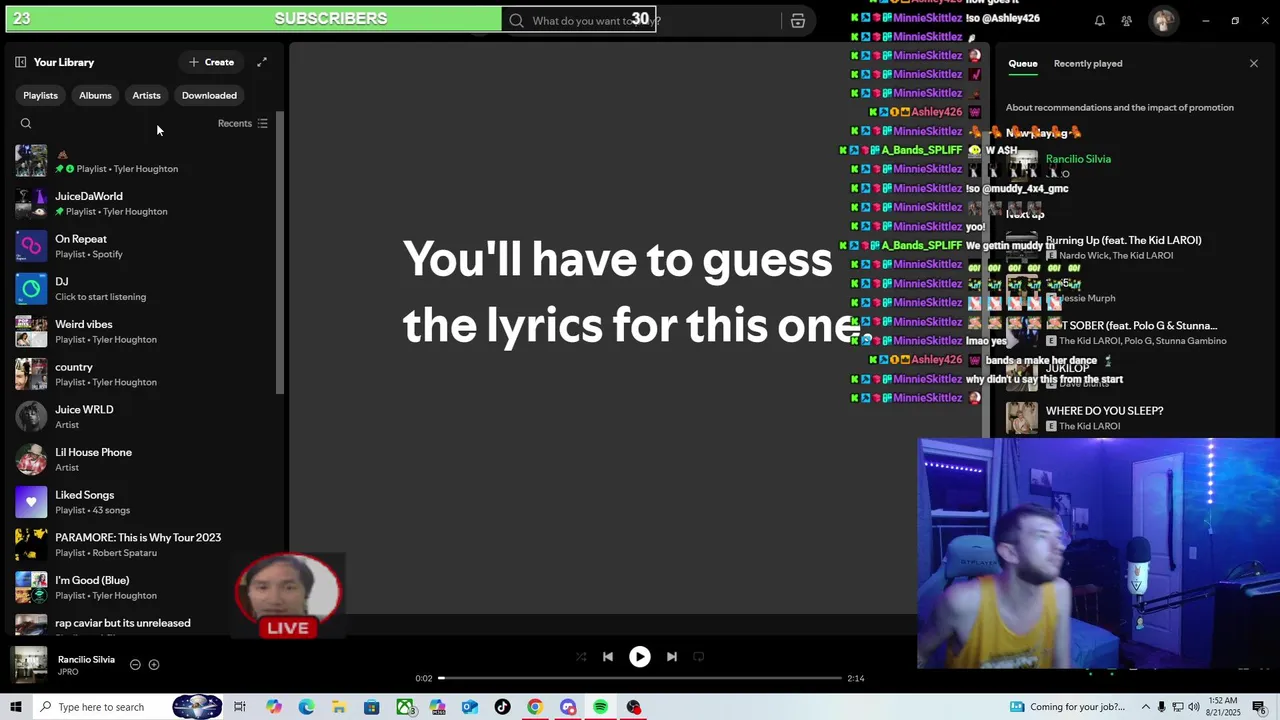Screen dimensions: 1280x720
Task: Filter library by Albums
Action: click(95, 95)
